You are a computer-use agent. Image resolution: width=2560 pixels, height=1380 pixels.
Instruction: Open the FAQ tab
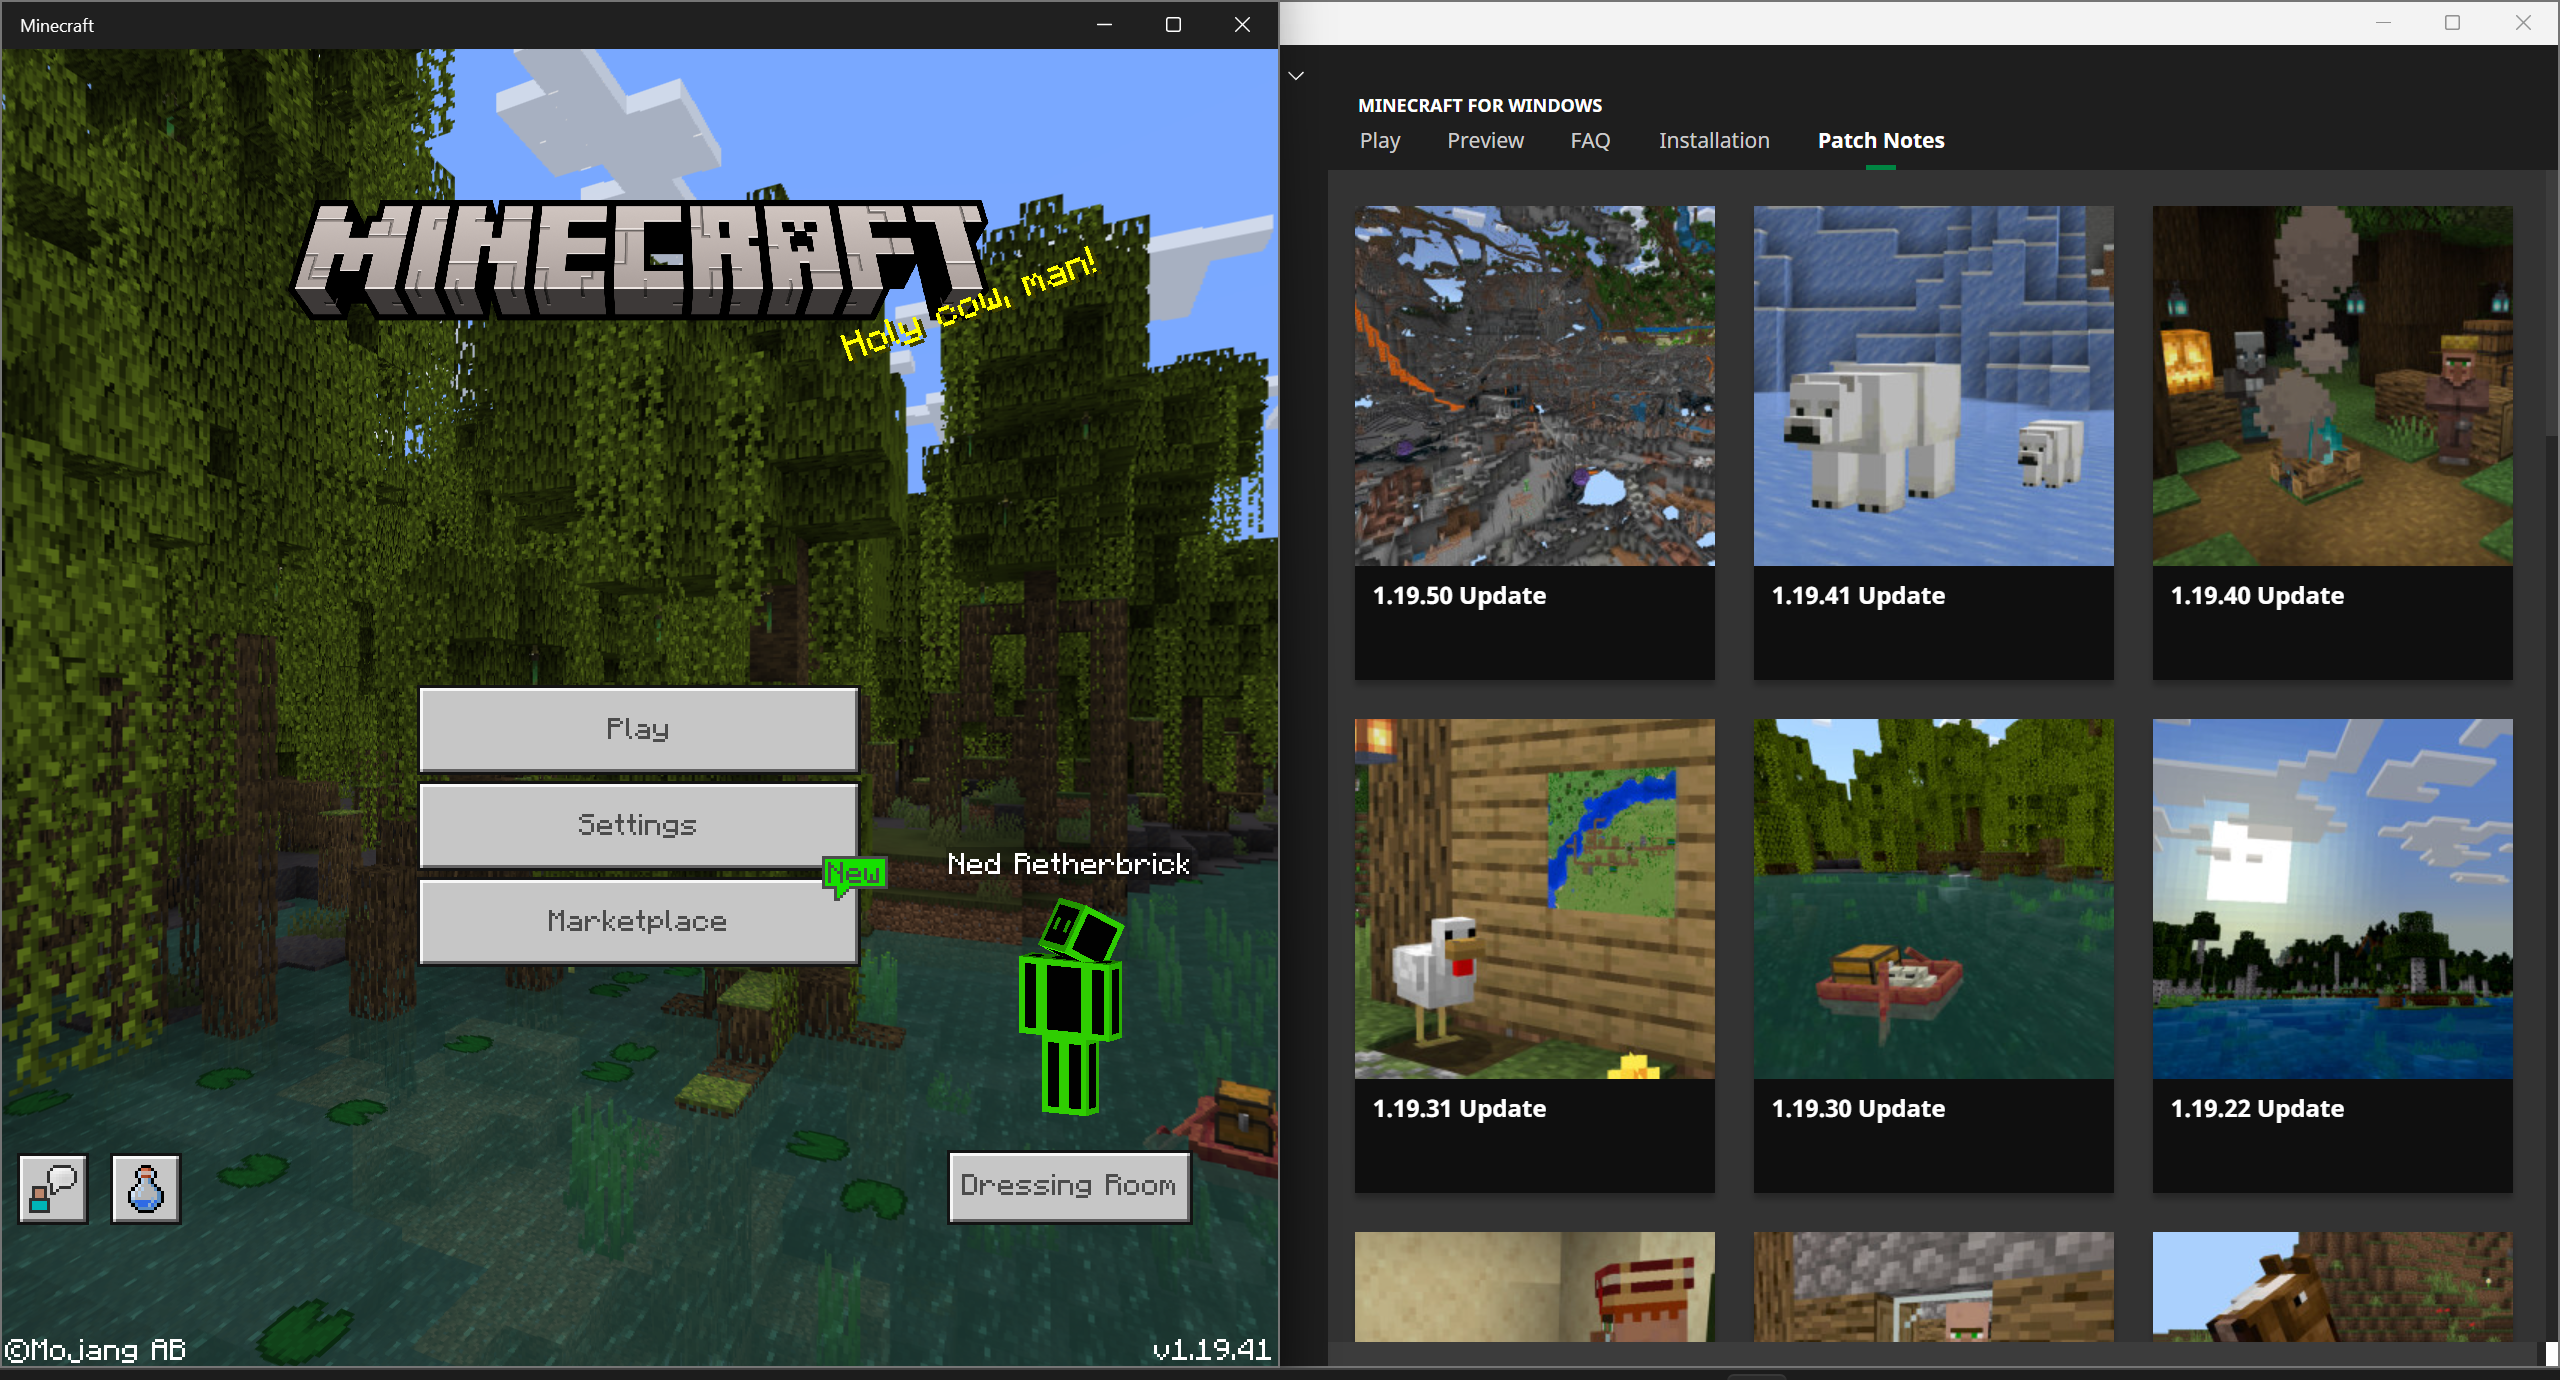coord(1590,141)
